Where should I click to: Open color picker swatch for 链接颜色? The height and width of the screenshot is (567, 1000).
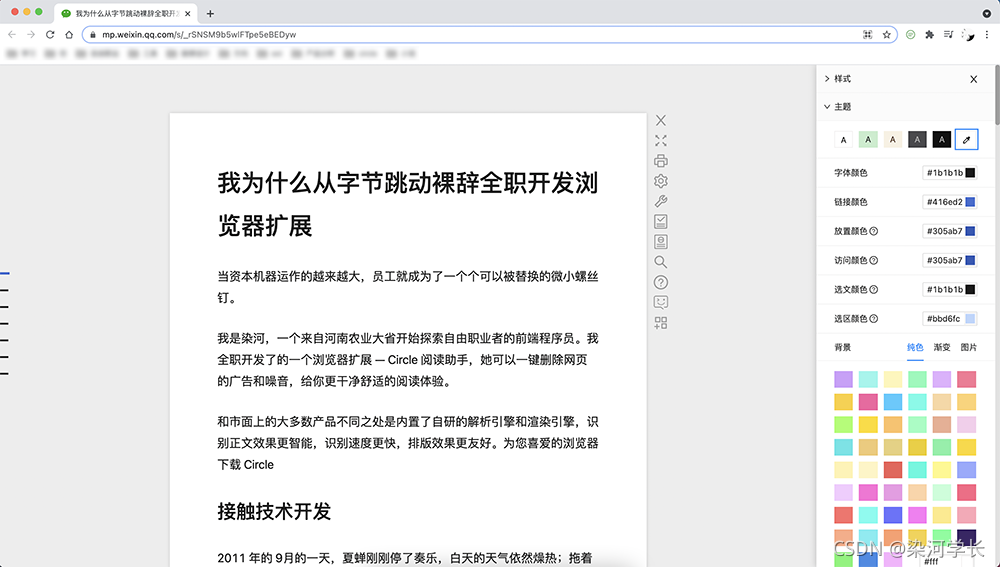(x=970, y=202)
